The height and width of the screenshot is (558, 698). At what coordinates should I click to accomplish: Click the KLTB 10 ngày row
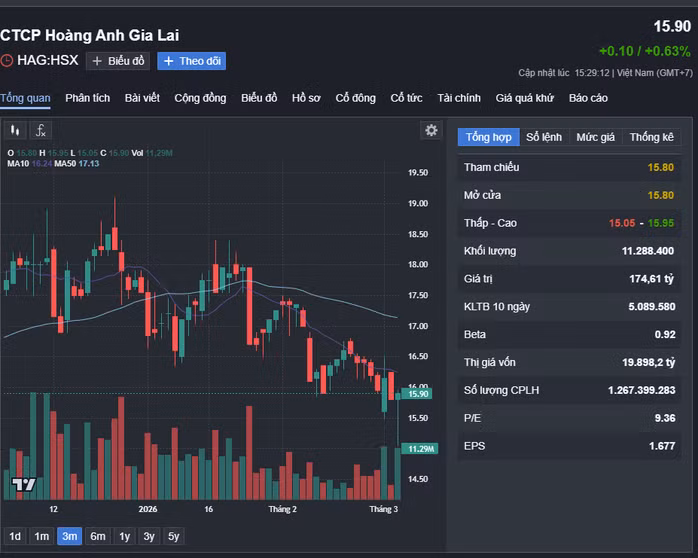click(x=569, y=307)
